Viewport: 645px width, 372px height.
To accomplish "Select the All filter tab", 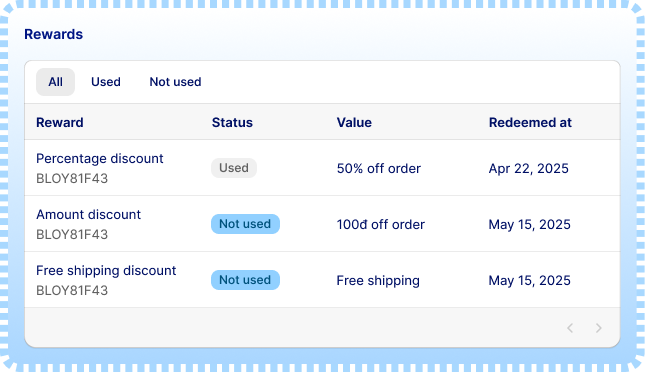I will pos(56,82).
